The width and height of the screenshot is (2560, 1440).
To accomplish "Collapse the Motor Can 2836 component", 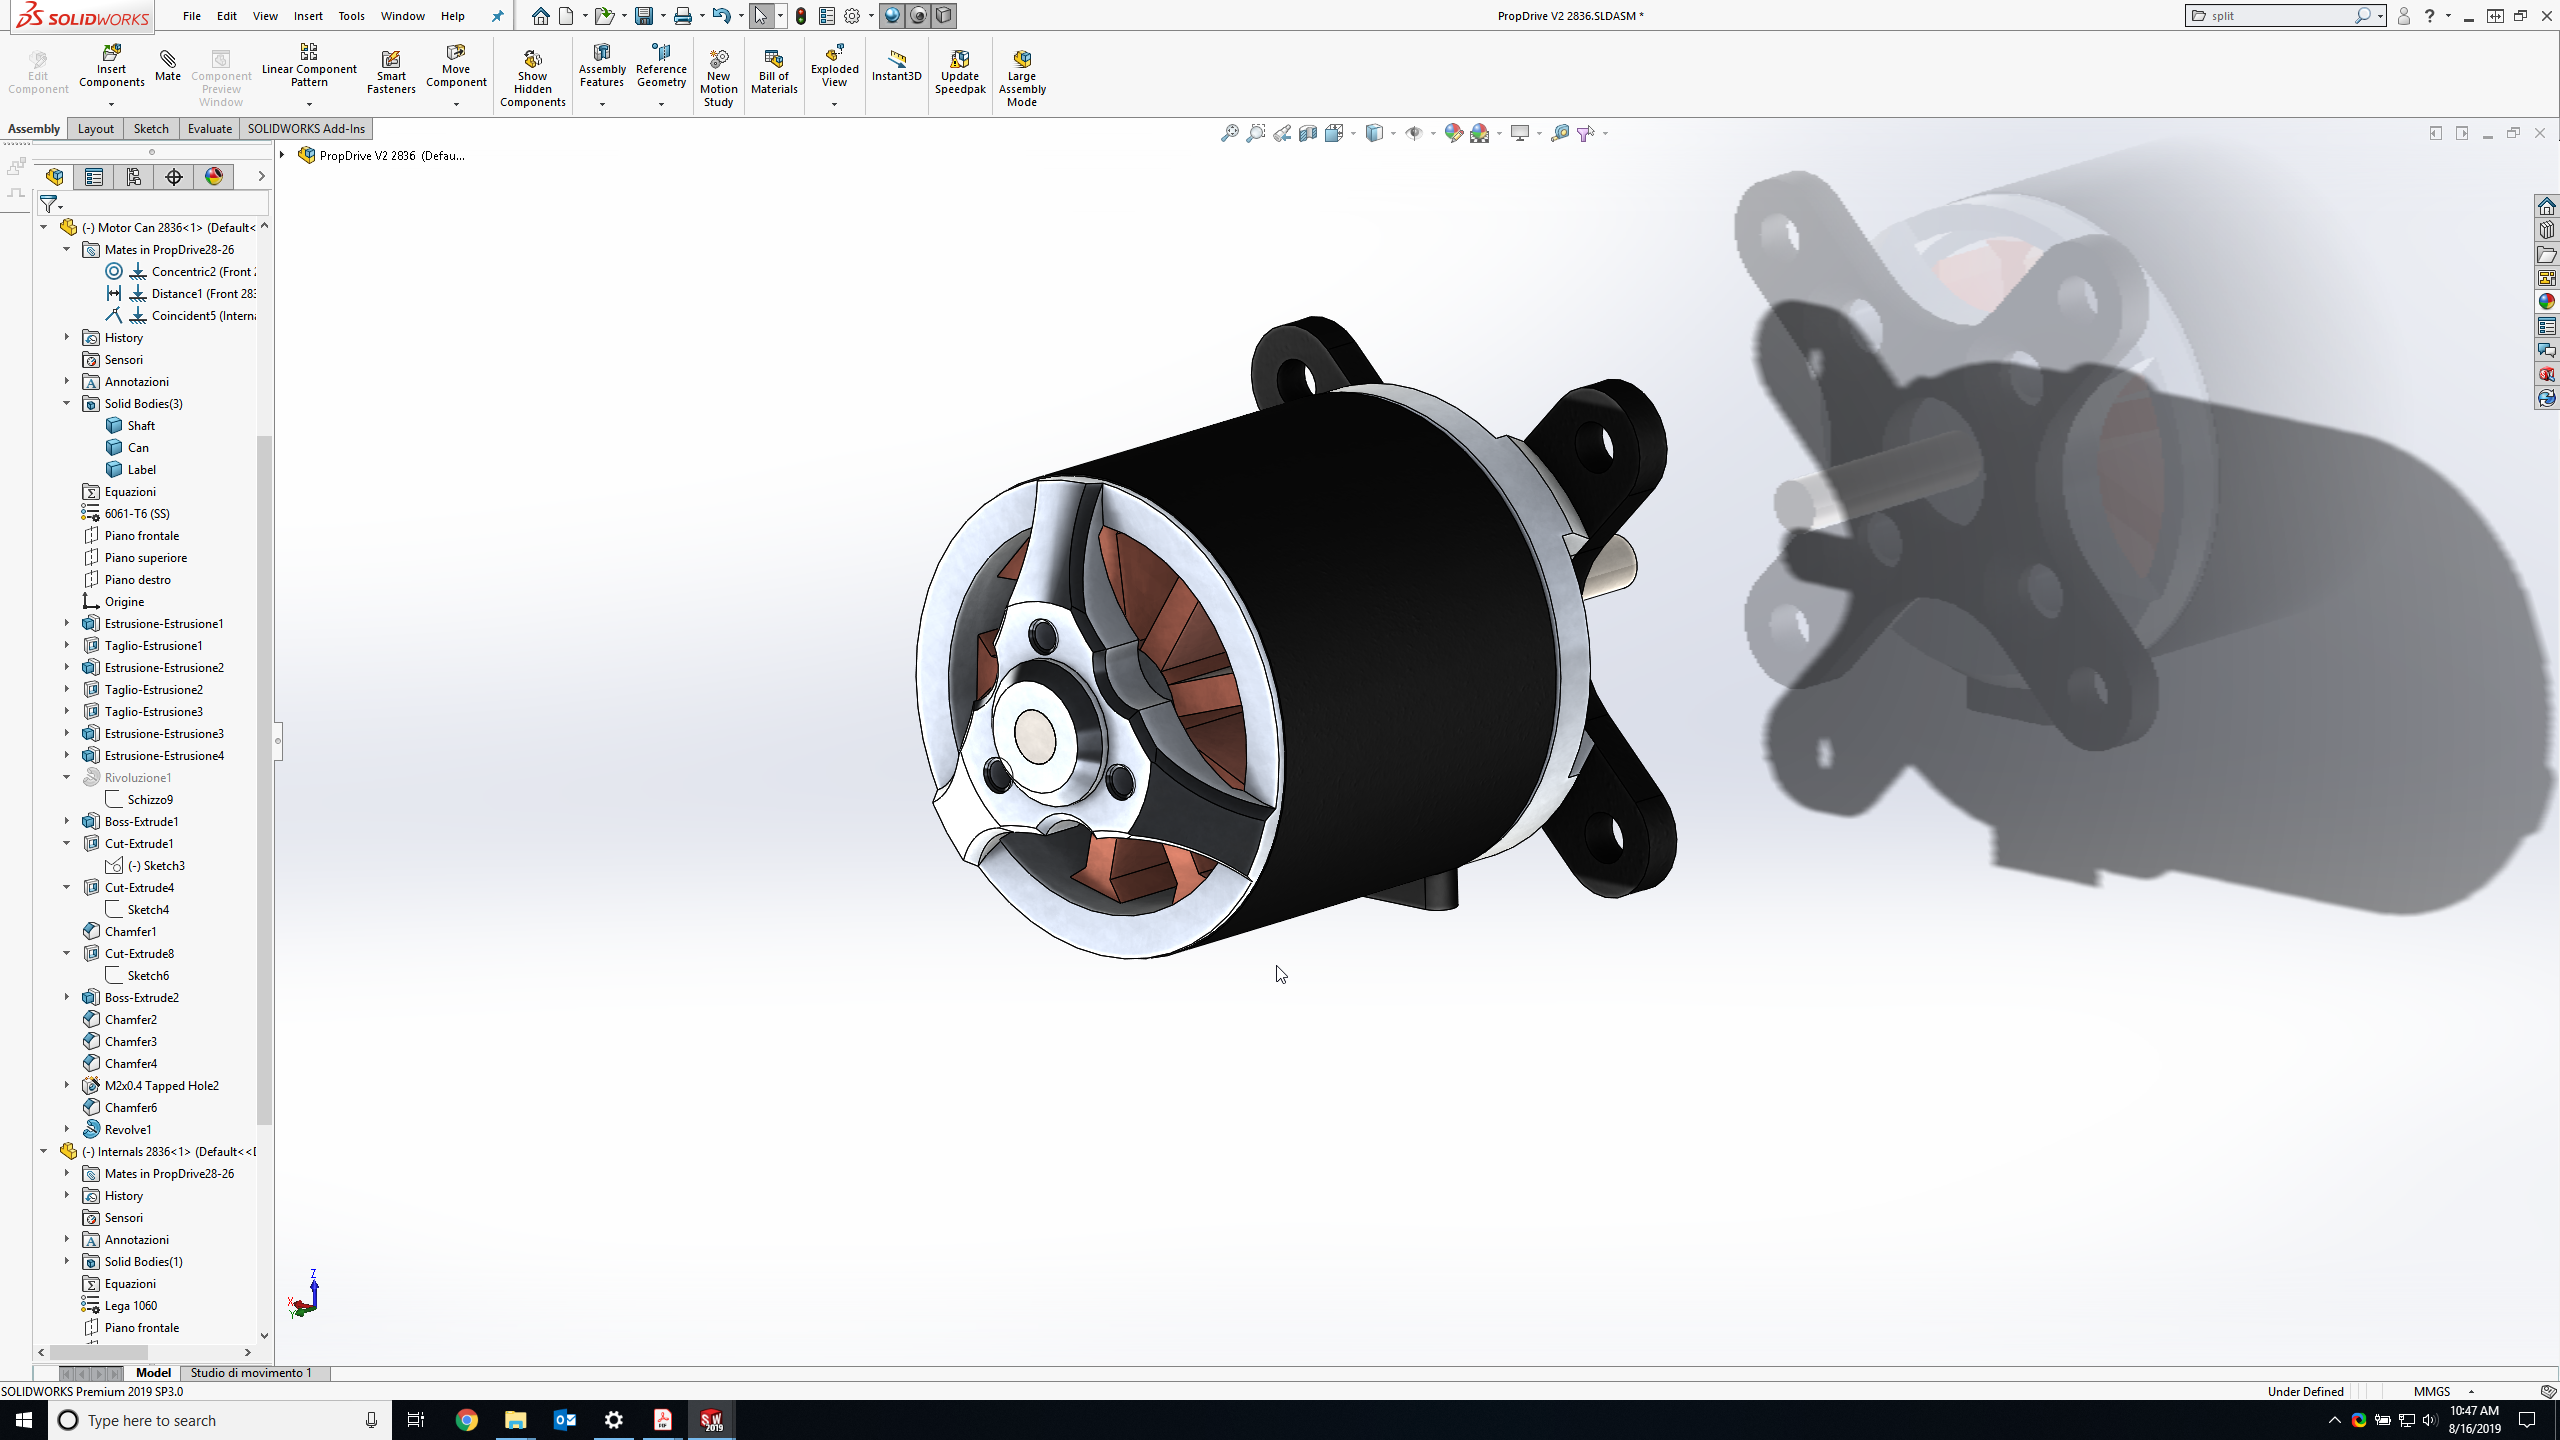I will pos(44,227).
